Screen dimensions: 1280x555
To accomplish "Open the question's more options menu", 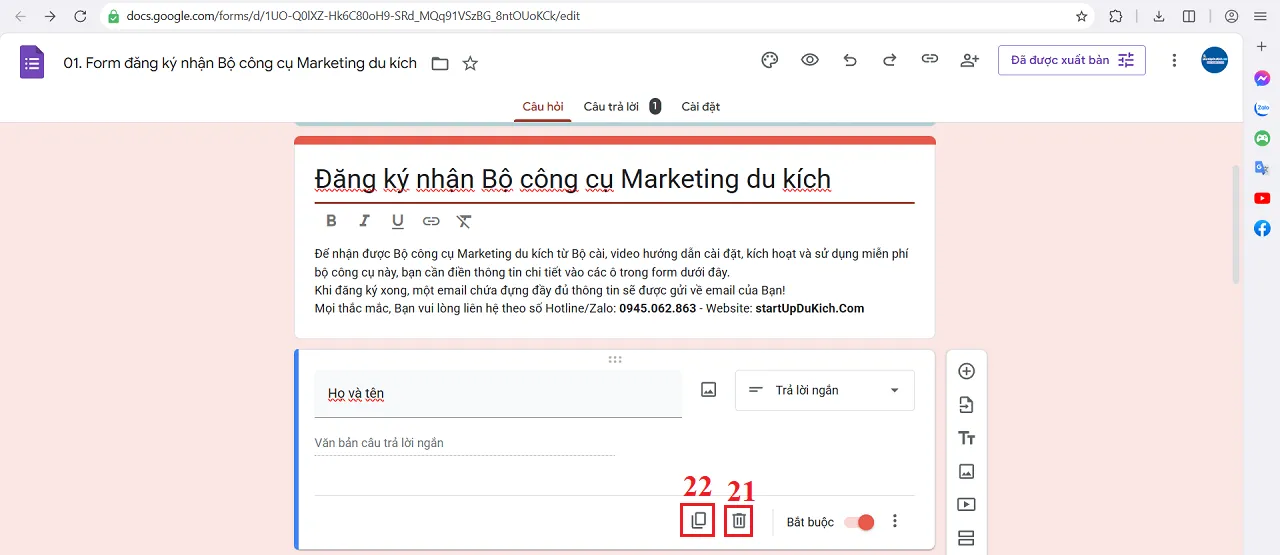I will 895,521.
